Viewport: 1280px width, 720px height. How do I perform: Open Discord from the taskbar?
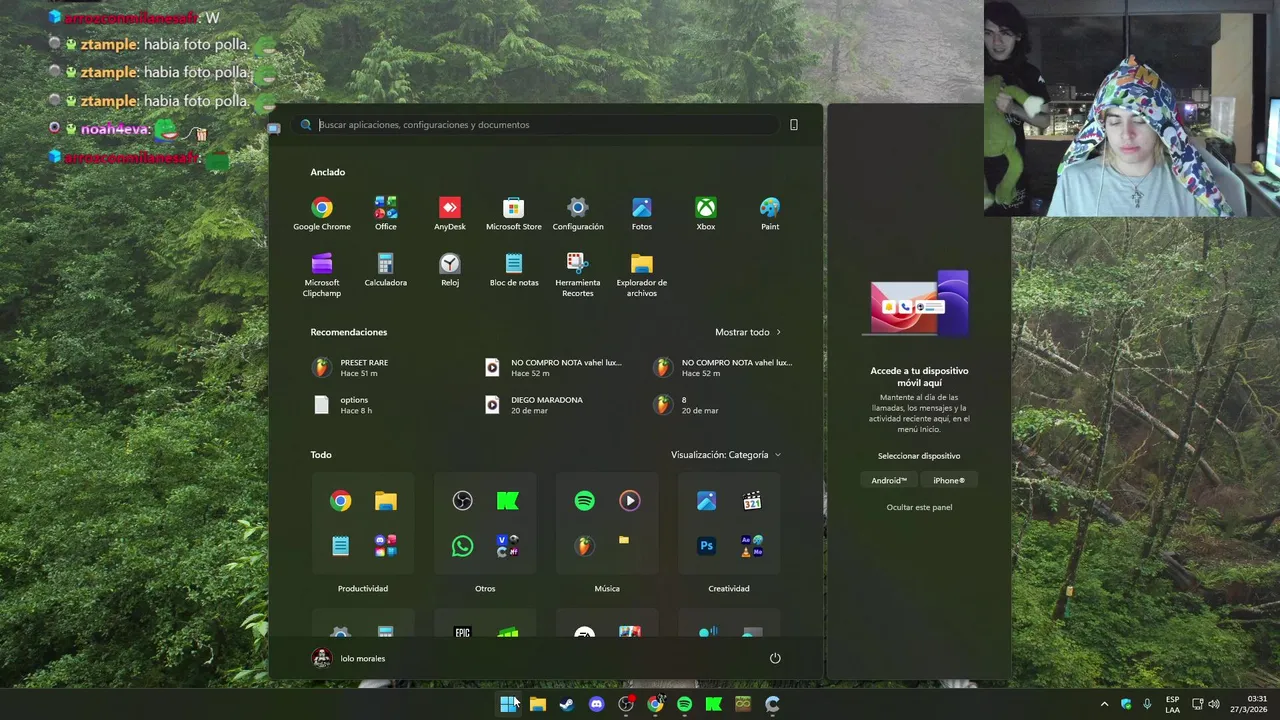pyautogui.click(x=597, y=704)
